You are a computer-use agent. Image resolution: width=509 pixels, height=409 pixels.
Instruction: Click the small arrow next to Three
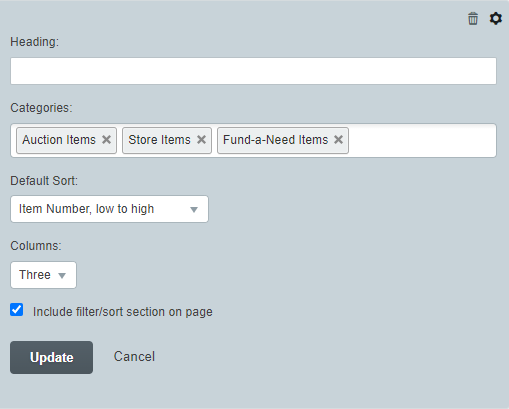(62, 275)
